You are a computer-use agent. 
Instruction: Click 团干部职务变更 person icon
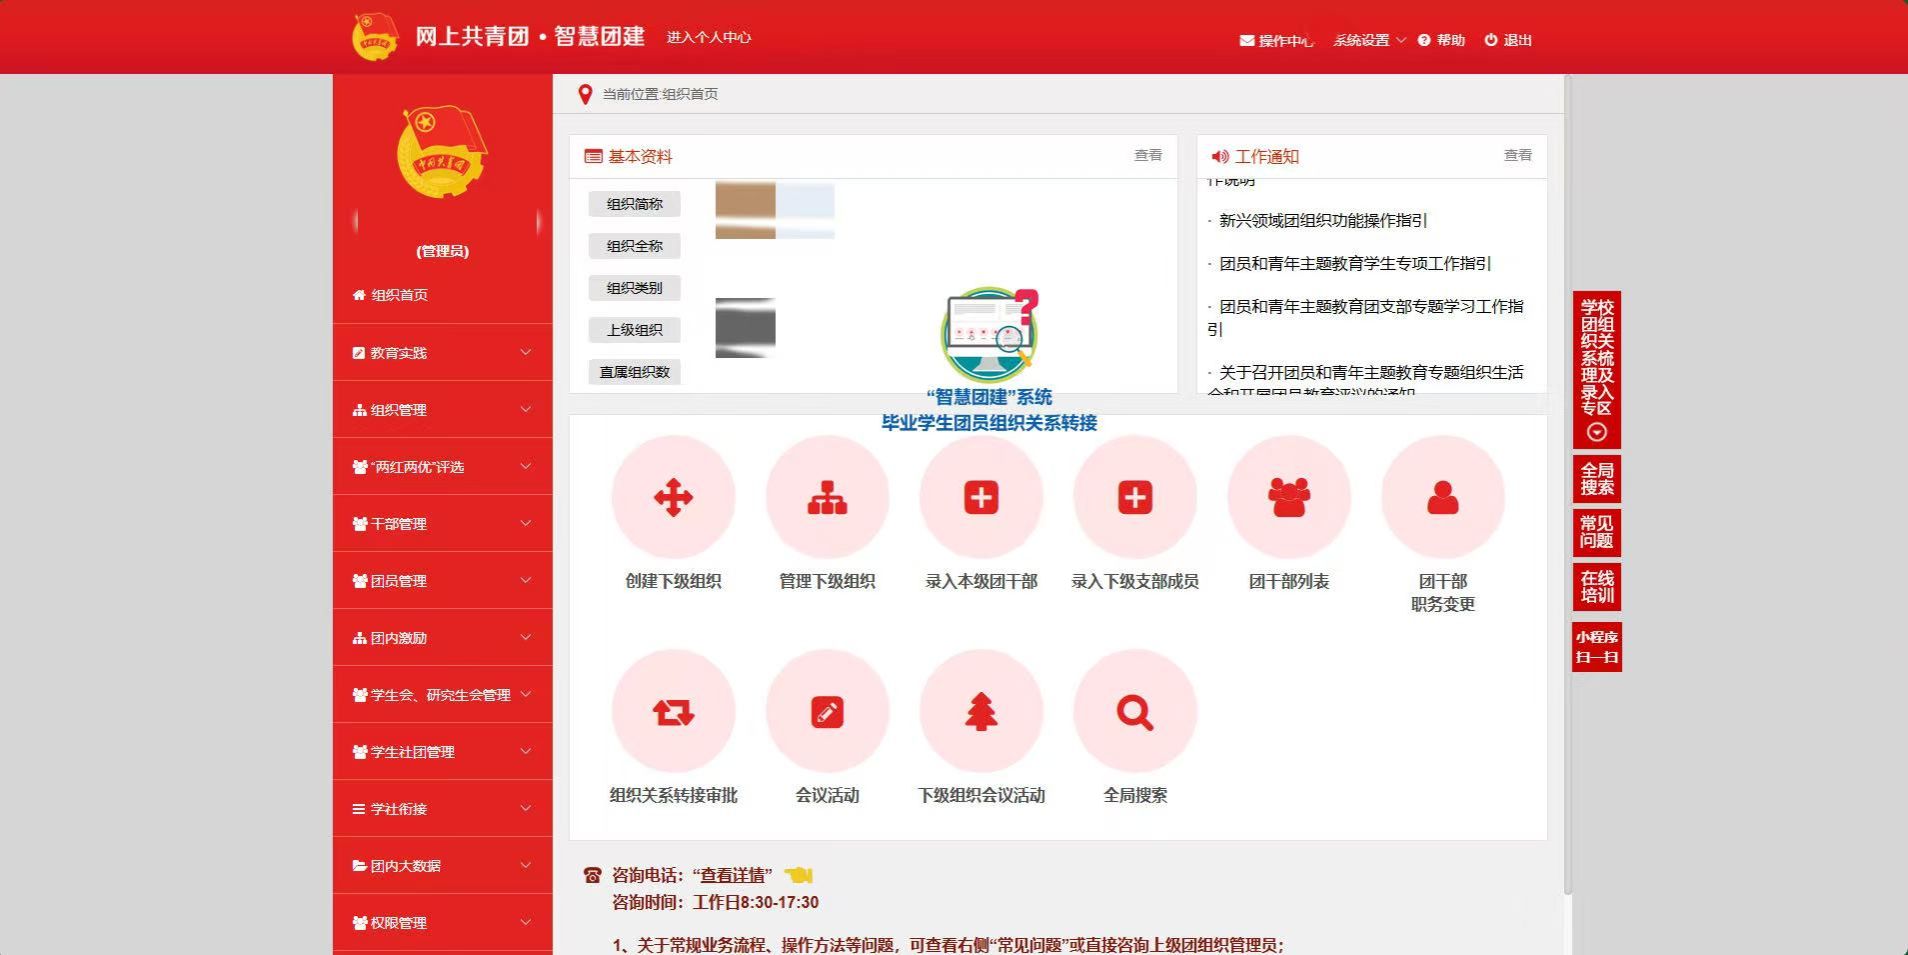coord(1443,498)
